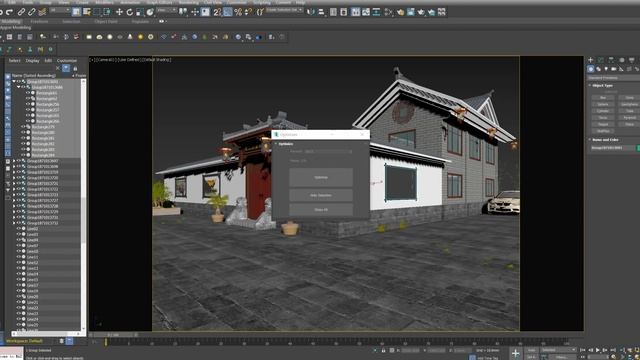Image resolution: width=640 pixels, height=360 pixels.
Task: Collapse the second nested group row
Action: pyautogui.click(x=19, y=87)
